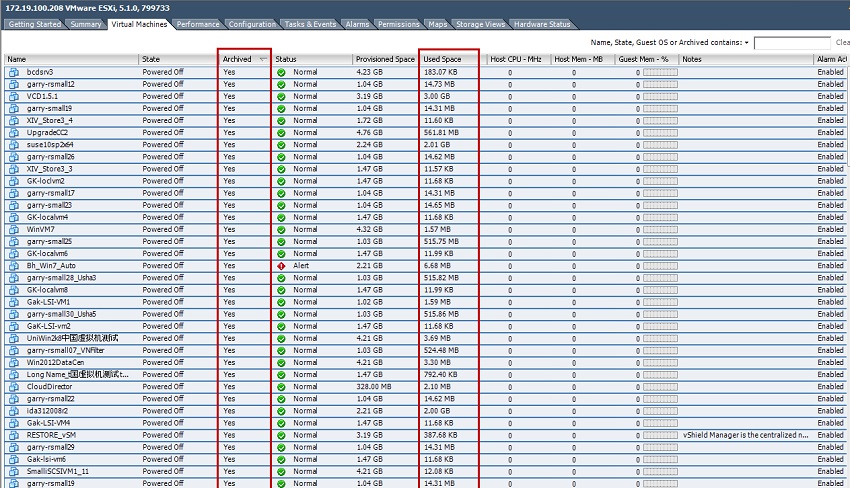This screenshot has width=850, height=488.
Task: Click the VM icon beside Bh_Win7_Auto
Action: (14, 266)
